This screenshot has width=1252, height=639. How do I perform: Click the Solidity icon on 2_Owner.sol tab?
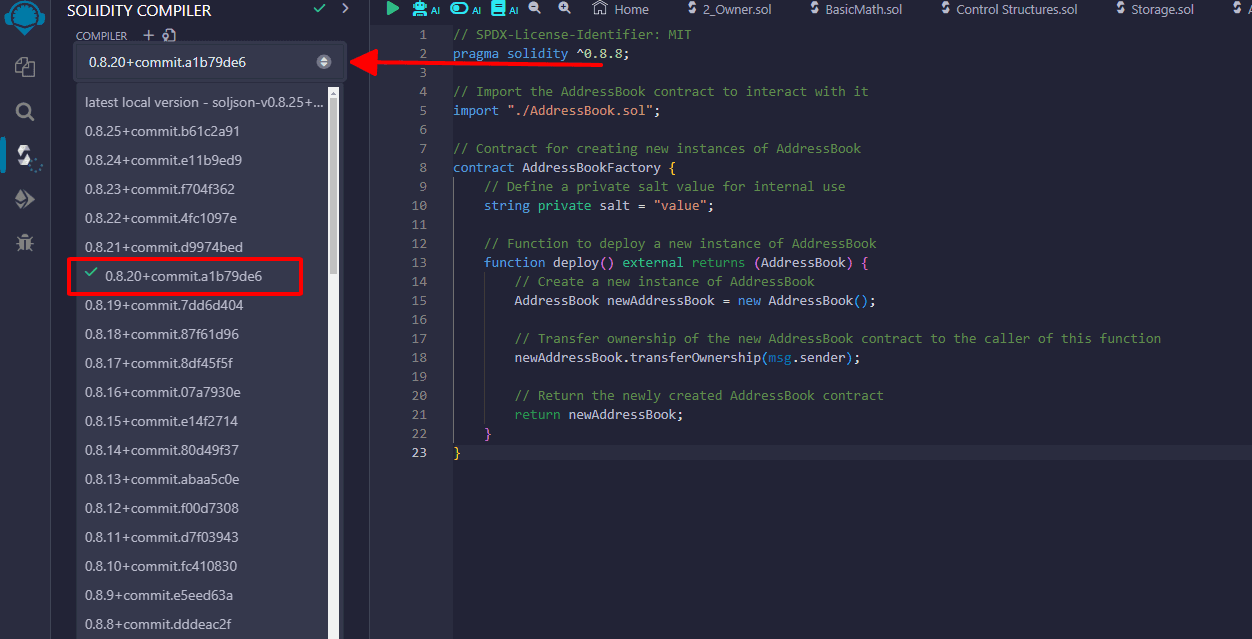[x=691, y=9]
